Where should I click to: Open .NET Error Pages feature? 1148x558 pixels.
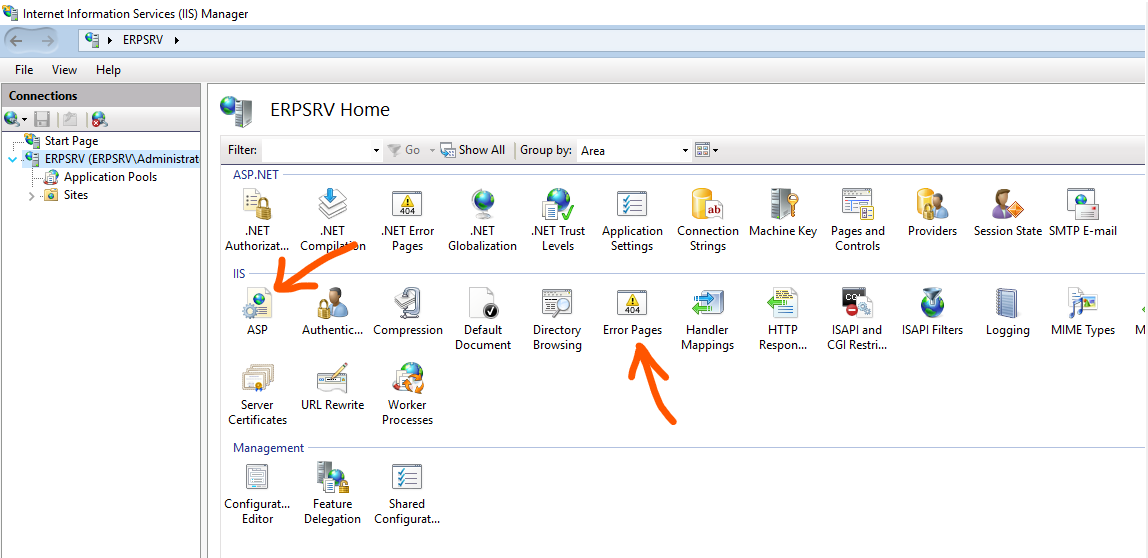pyautogui.click(x=407, y=220)
